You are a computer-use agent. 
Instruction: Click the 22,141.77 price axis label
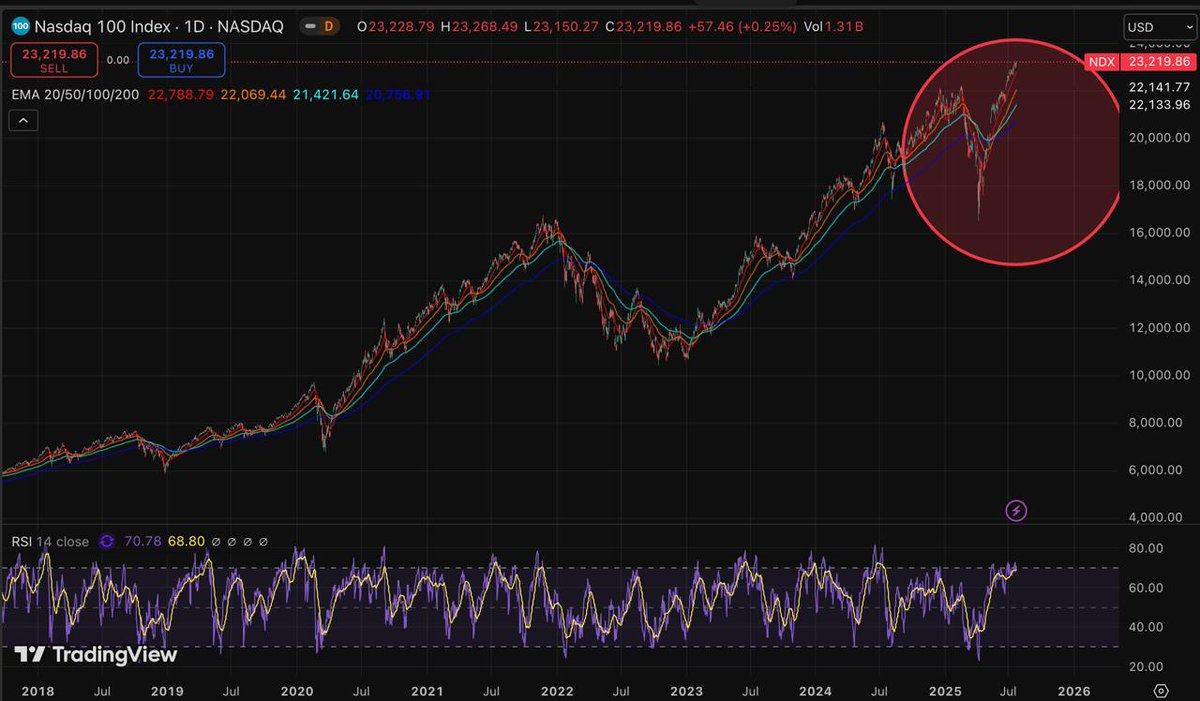point(1157,87)
